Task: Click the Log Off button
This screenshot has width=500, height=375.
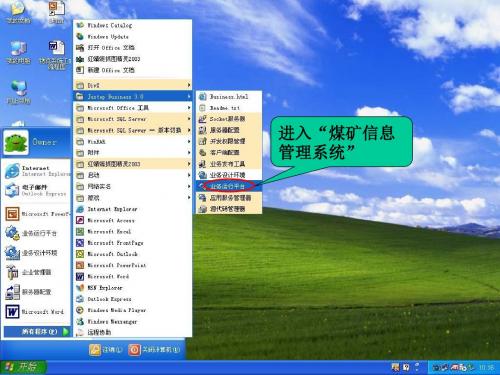Action: click(x=106, y=349)
